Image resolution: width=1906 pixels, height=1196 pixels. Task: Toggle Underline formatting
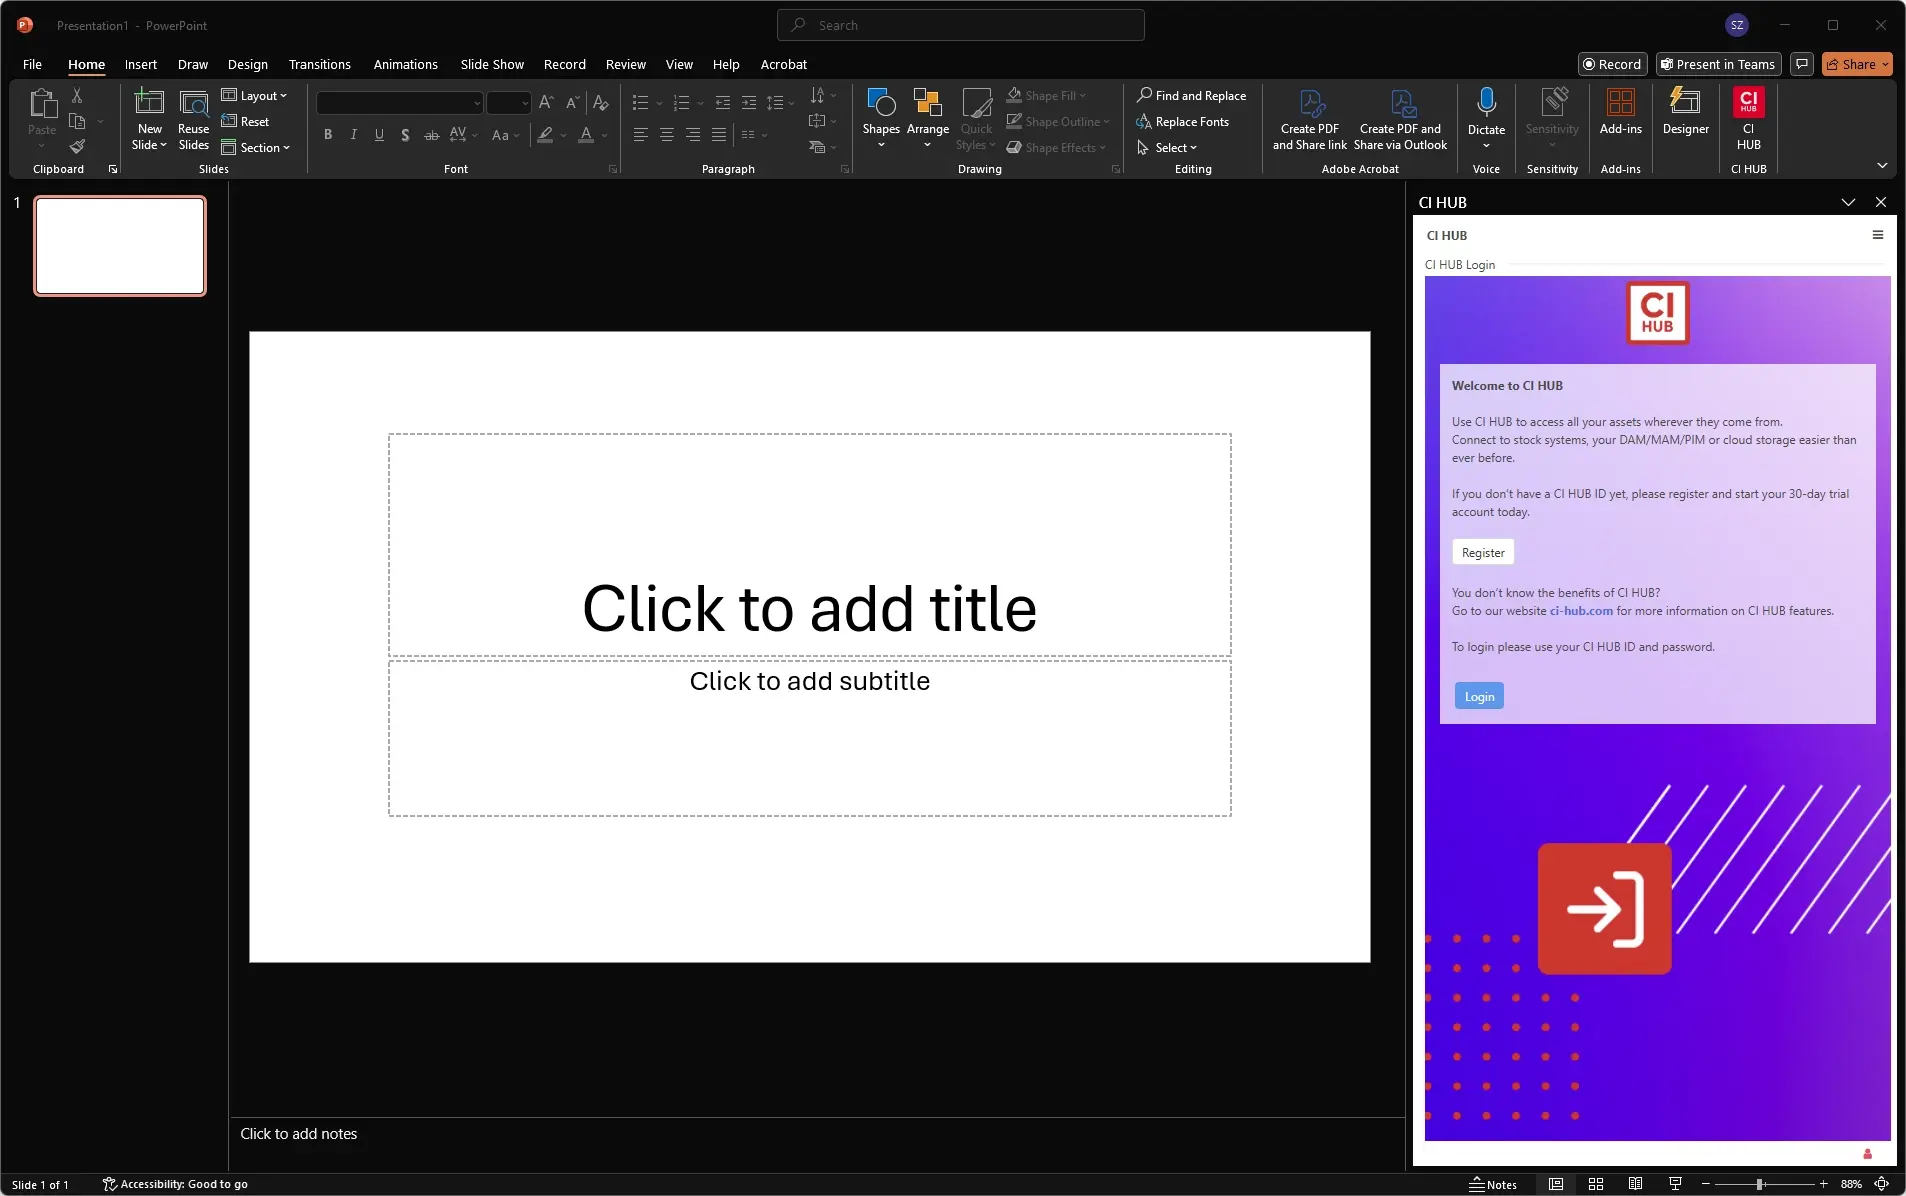click(x=379, y=134)
